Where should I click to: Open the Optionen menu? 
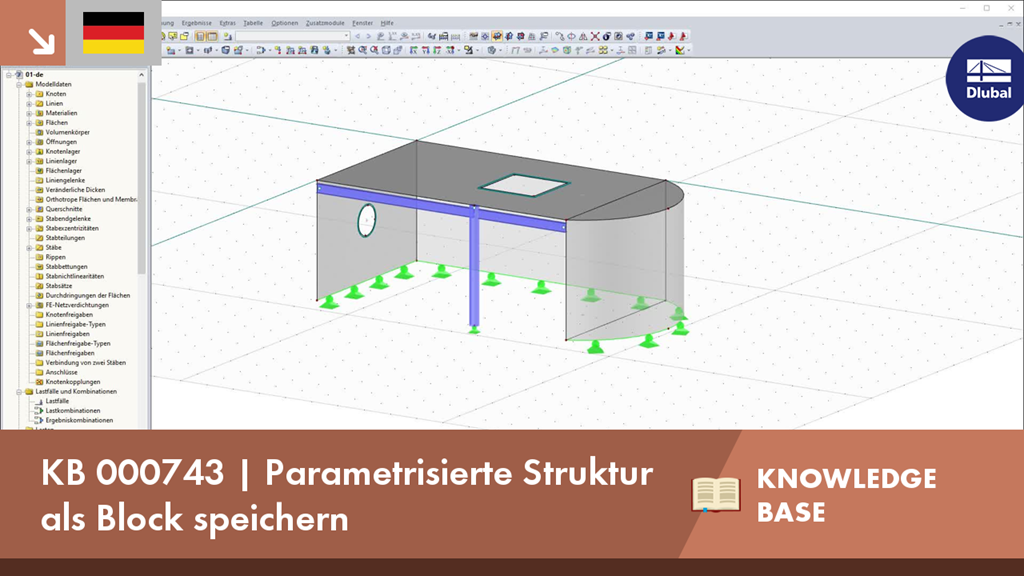[x=284, y=23]
